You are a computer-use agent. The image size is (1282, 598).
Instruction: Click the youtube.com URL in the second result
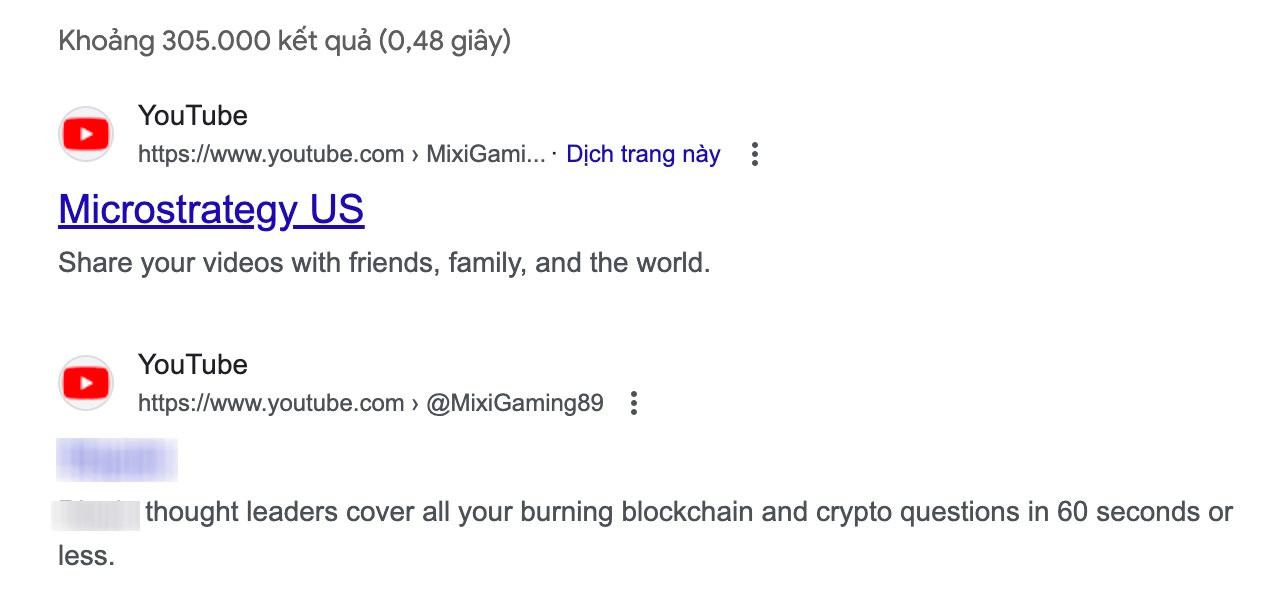pyautogui.click(x=270, y=403)
